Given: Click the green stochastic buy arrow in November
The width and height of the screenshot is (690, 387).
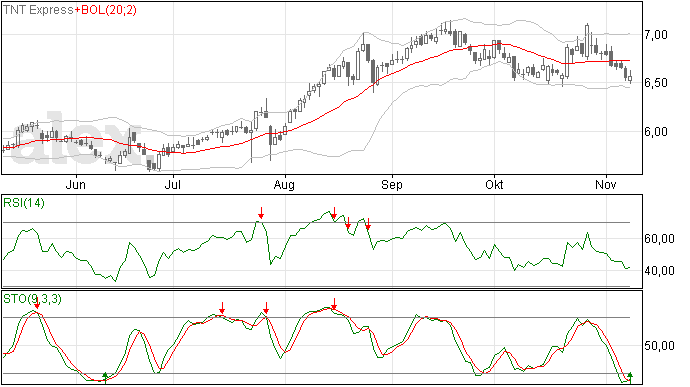Looking at the screenshot, I should 630,377.
